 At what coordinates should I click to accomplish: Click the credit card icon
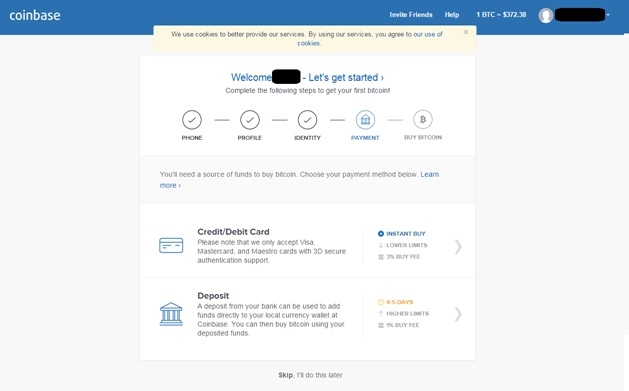coord(171,245)
